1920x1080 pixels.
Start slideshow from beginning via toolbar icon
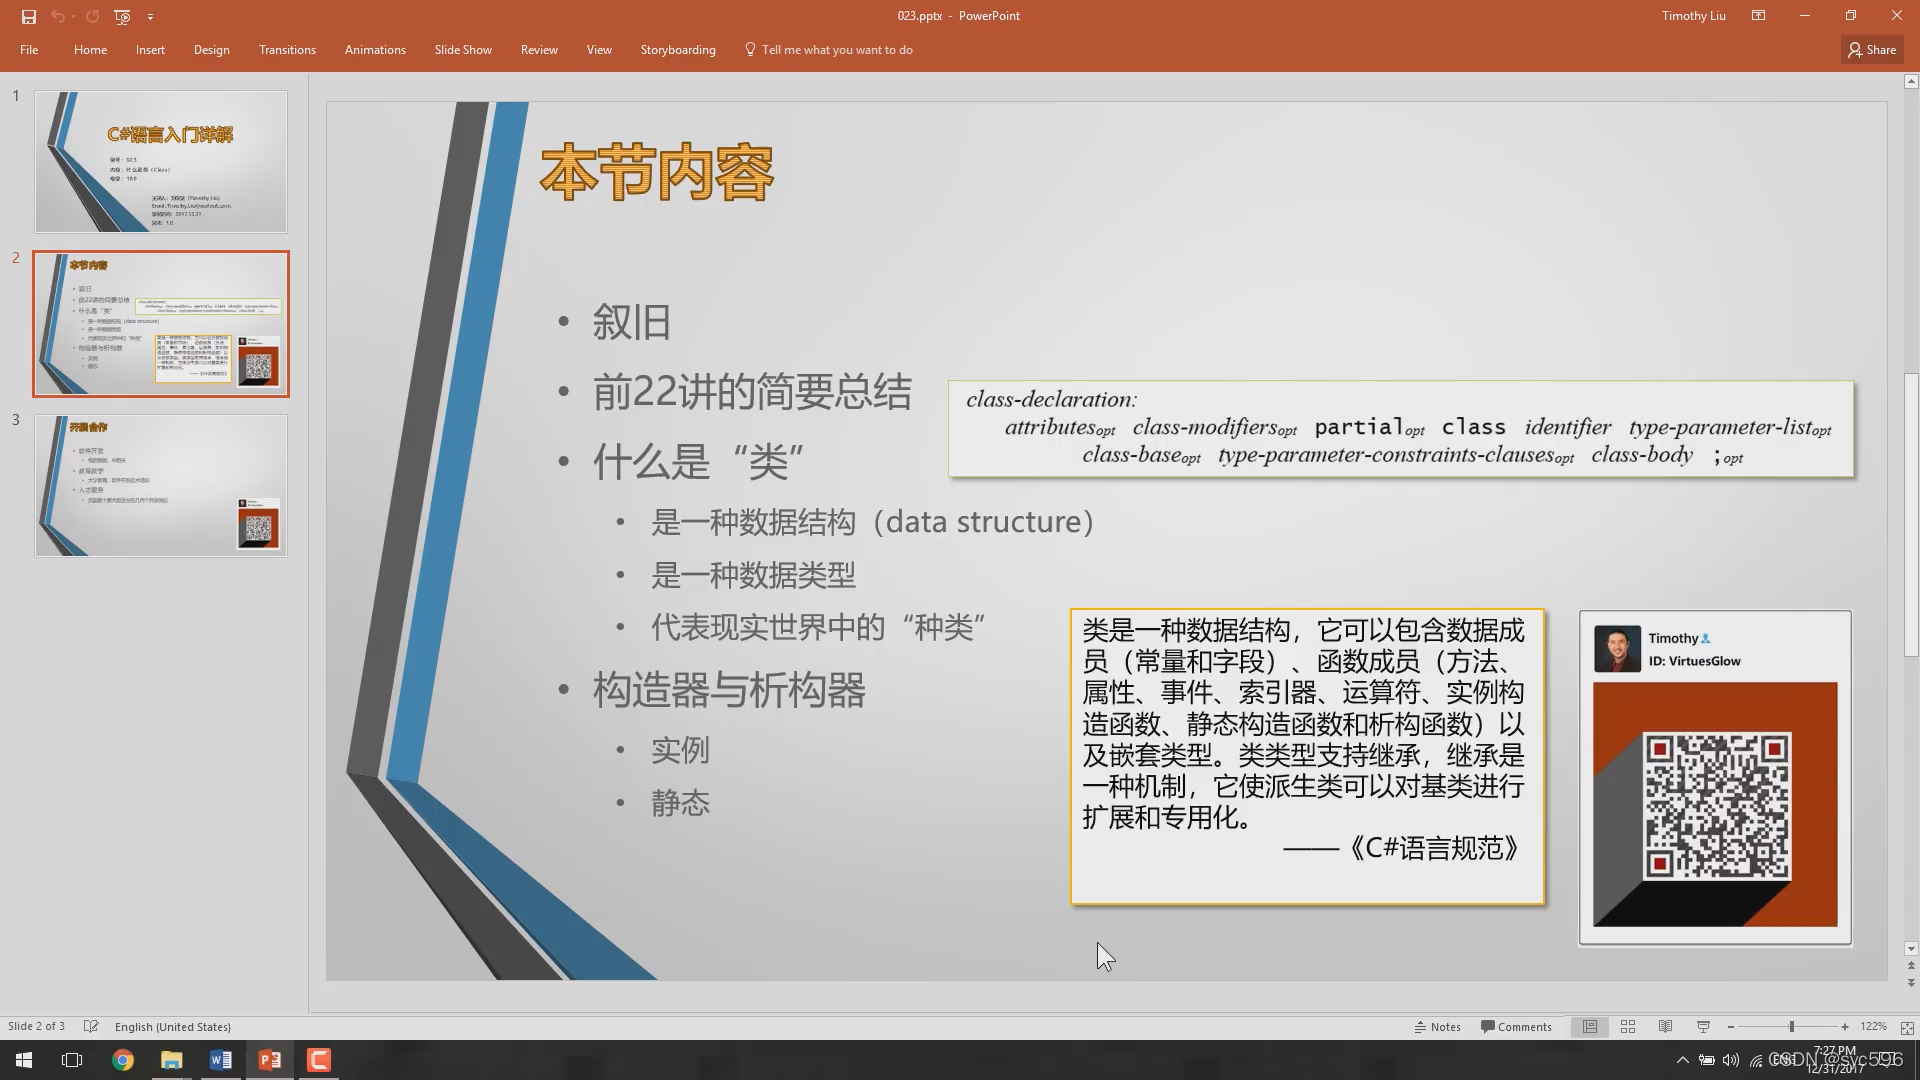coord(122,16)
